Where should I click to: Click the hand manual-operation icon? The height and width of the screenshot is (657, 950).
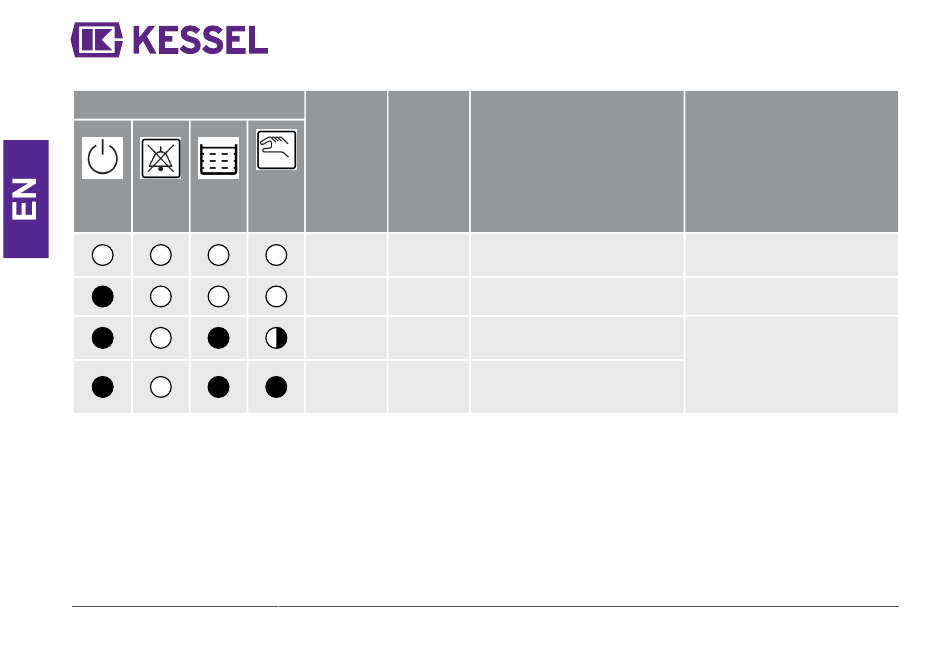pos(276,149)
